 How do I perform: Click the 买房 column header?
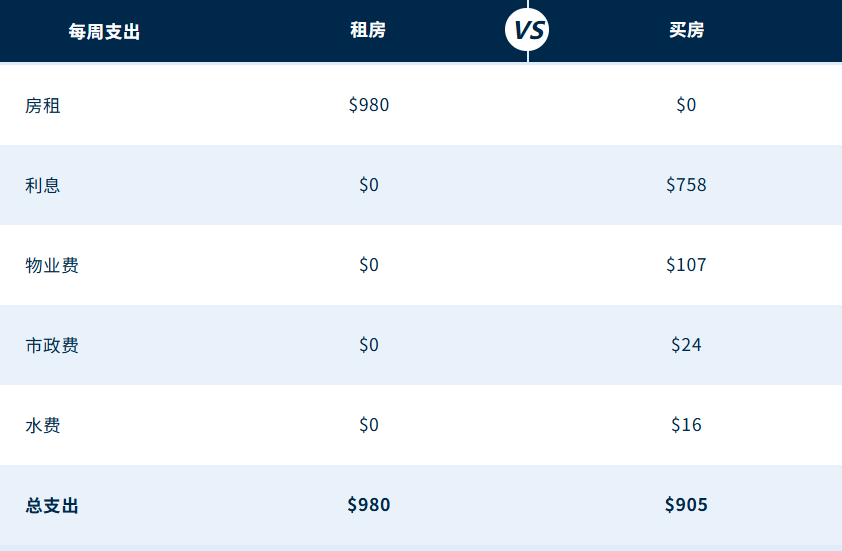coord(686,30)
